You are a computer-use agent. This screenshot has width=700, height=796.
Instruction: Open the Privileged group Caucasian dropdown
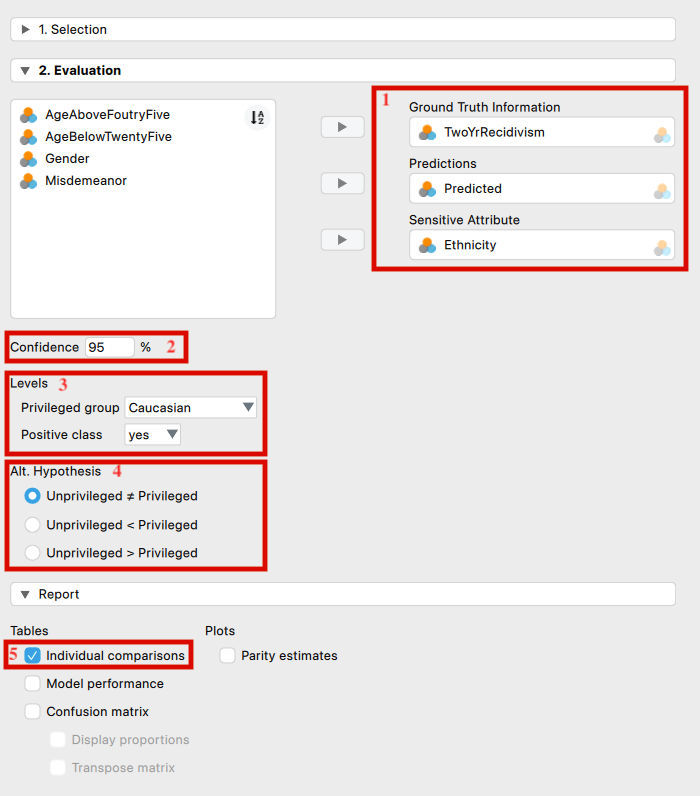tap(190, 407)
